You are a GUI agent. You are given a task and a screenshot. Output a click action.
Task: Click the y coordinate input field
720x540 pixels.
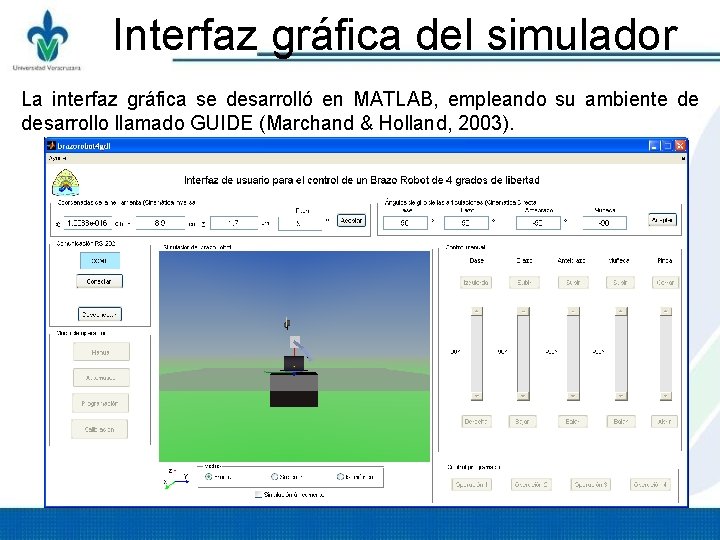pyautogui.click(x=160, y=223)
